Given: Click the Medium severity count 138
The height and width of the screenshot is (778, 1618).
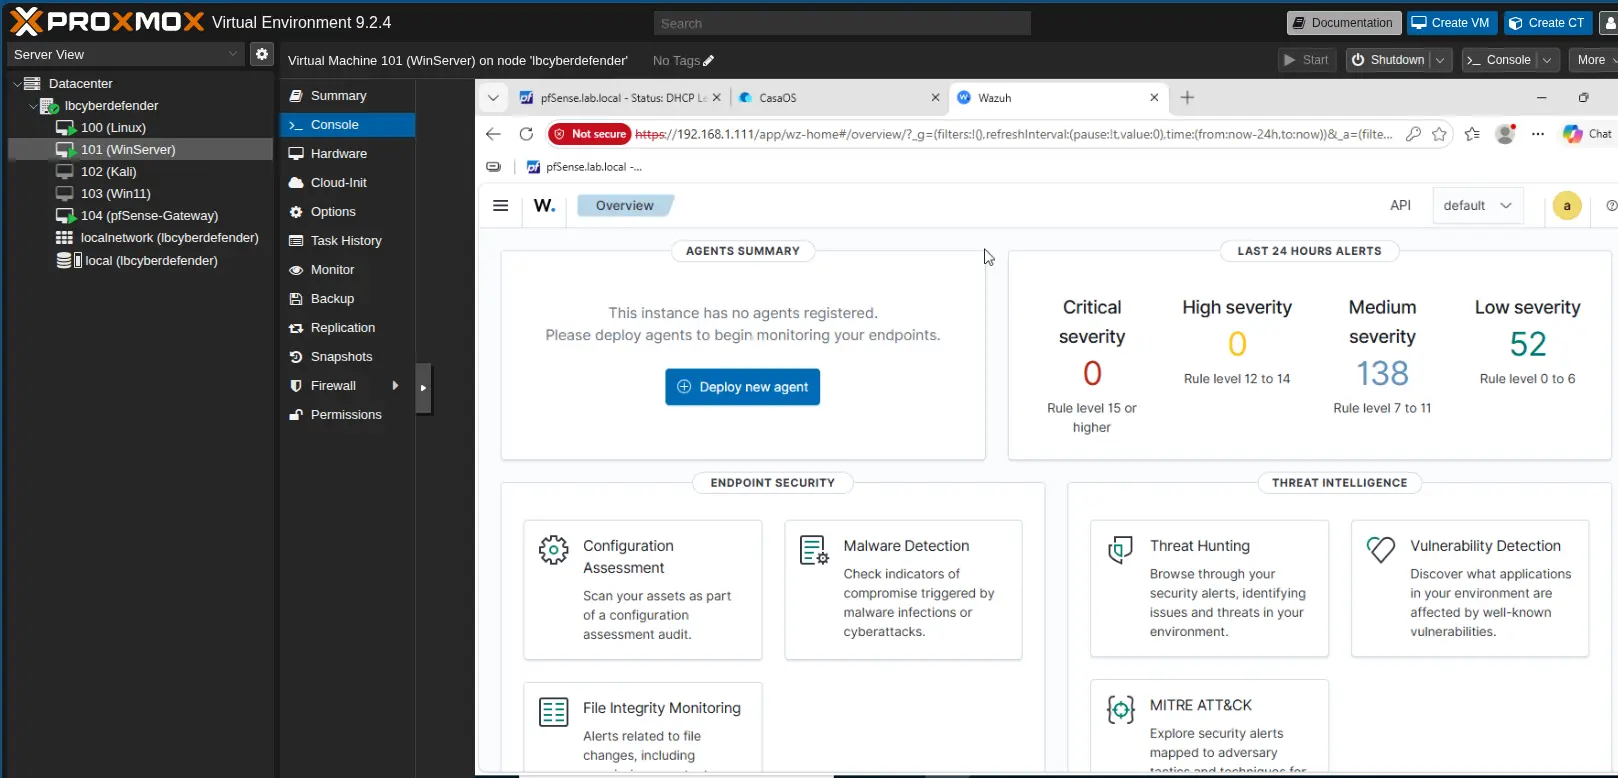Looking at the screenshot, I should pos(1382,374).
